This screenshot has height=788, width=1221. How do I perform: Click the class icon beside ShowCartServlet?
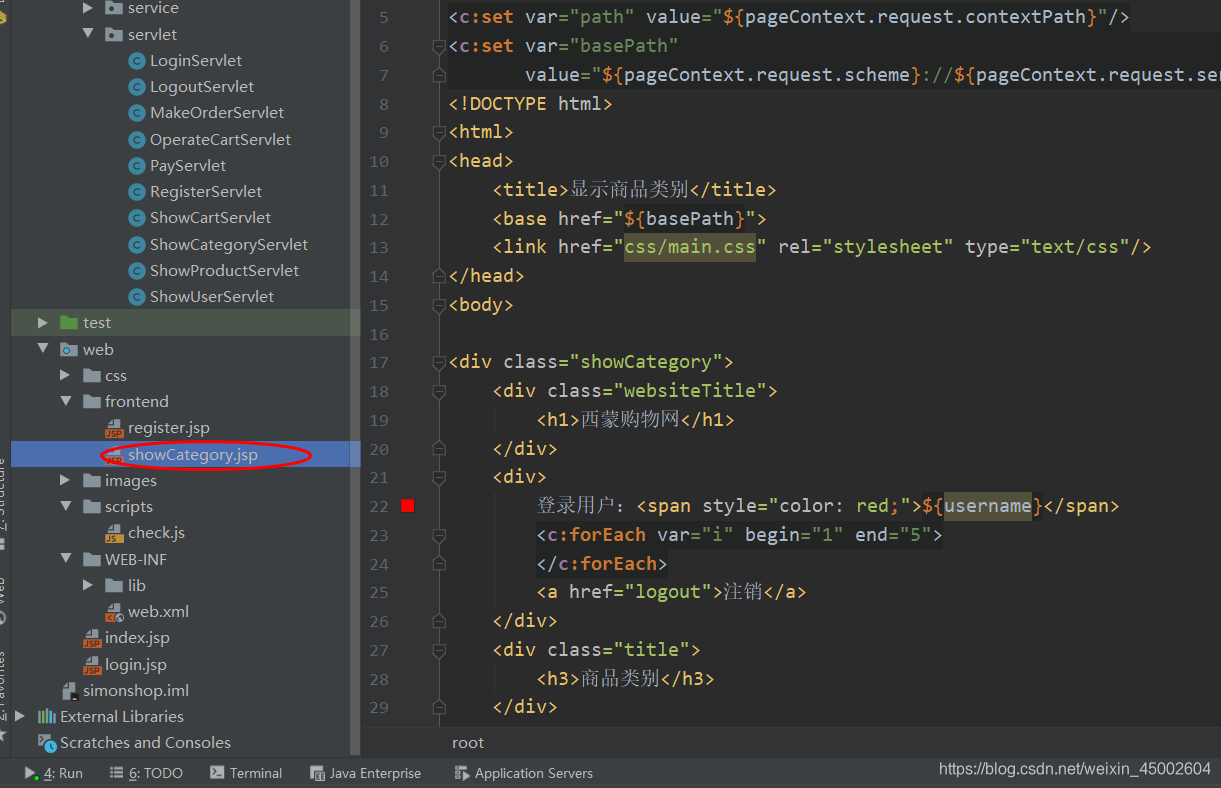pyautogui.click(x=137, y=218)
